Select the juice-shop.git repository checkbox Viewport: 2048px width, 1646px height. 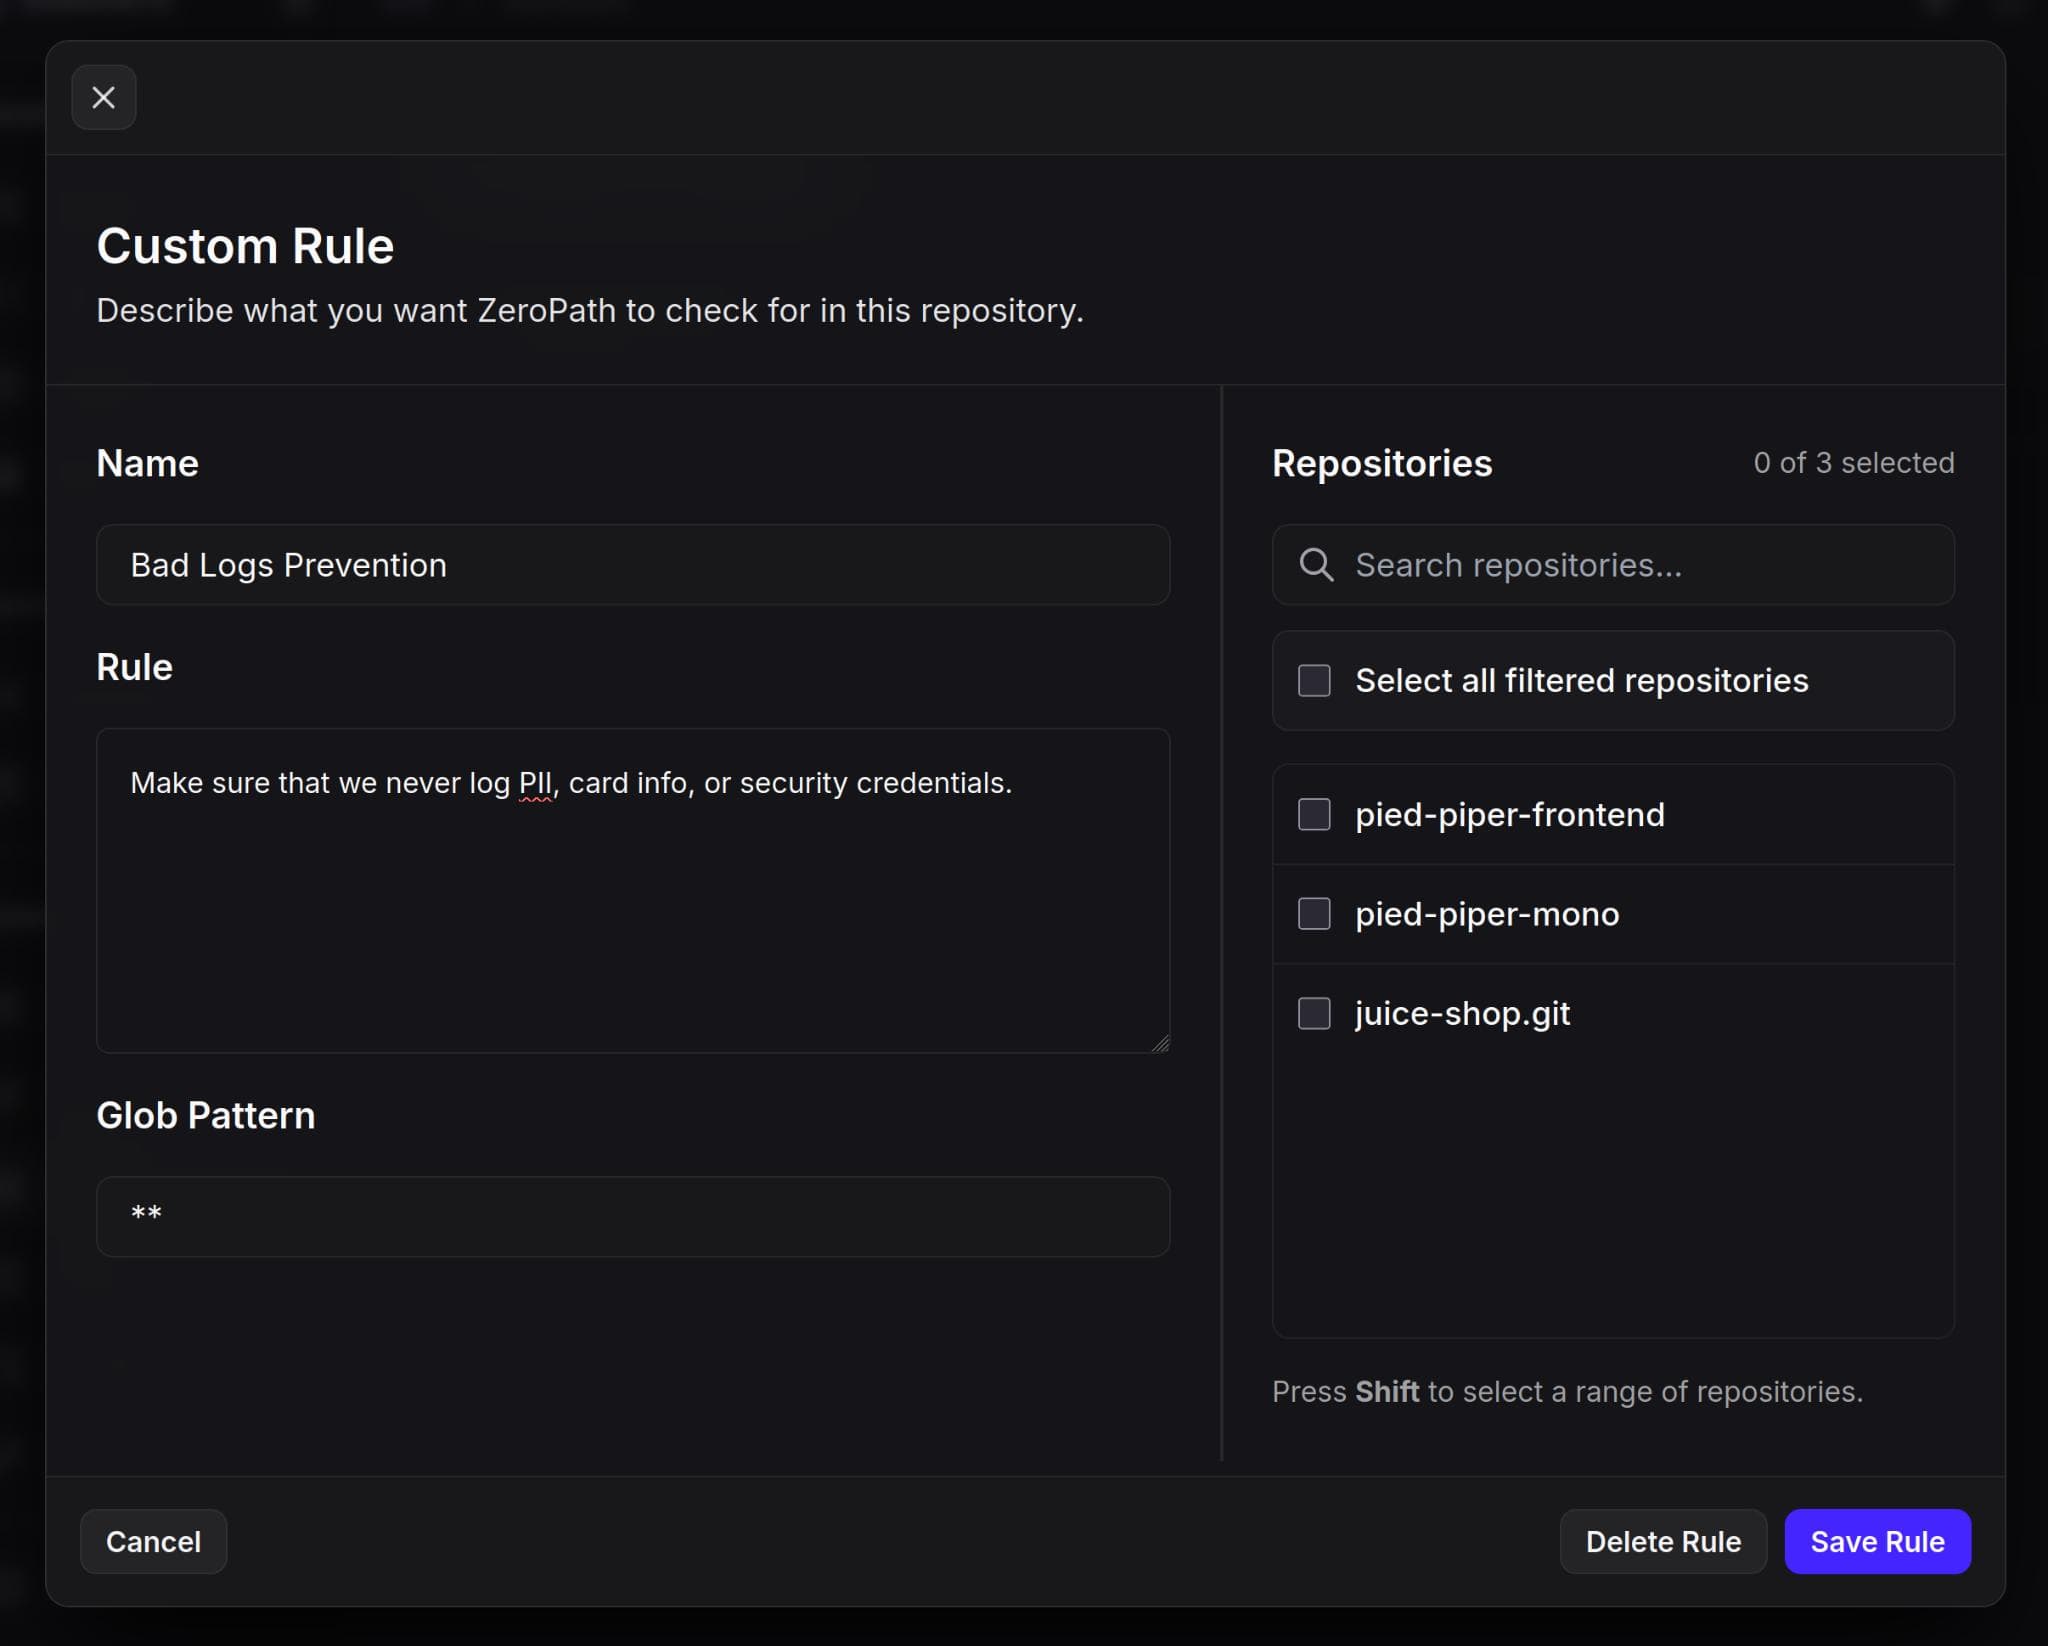pyautogui.click(x=1314, y=1013)
